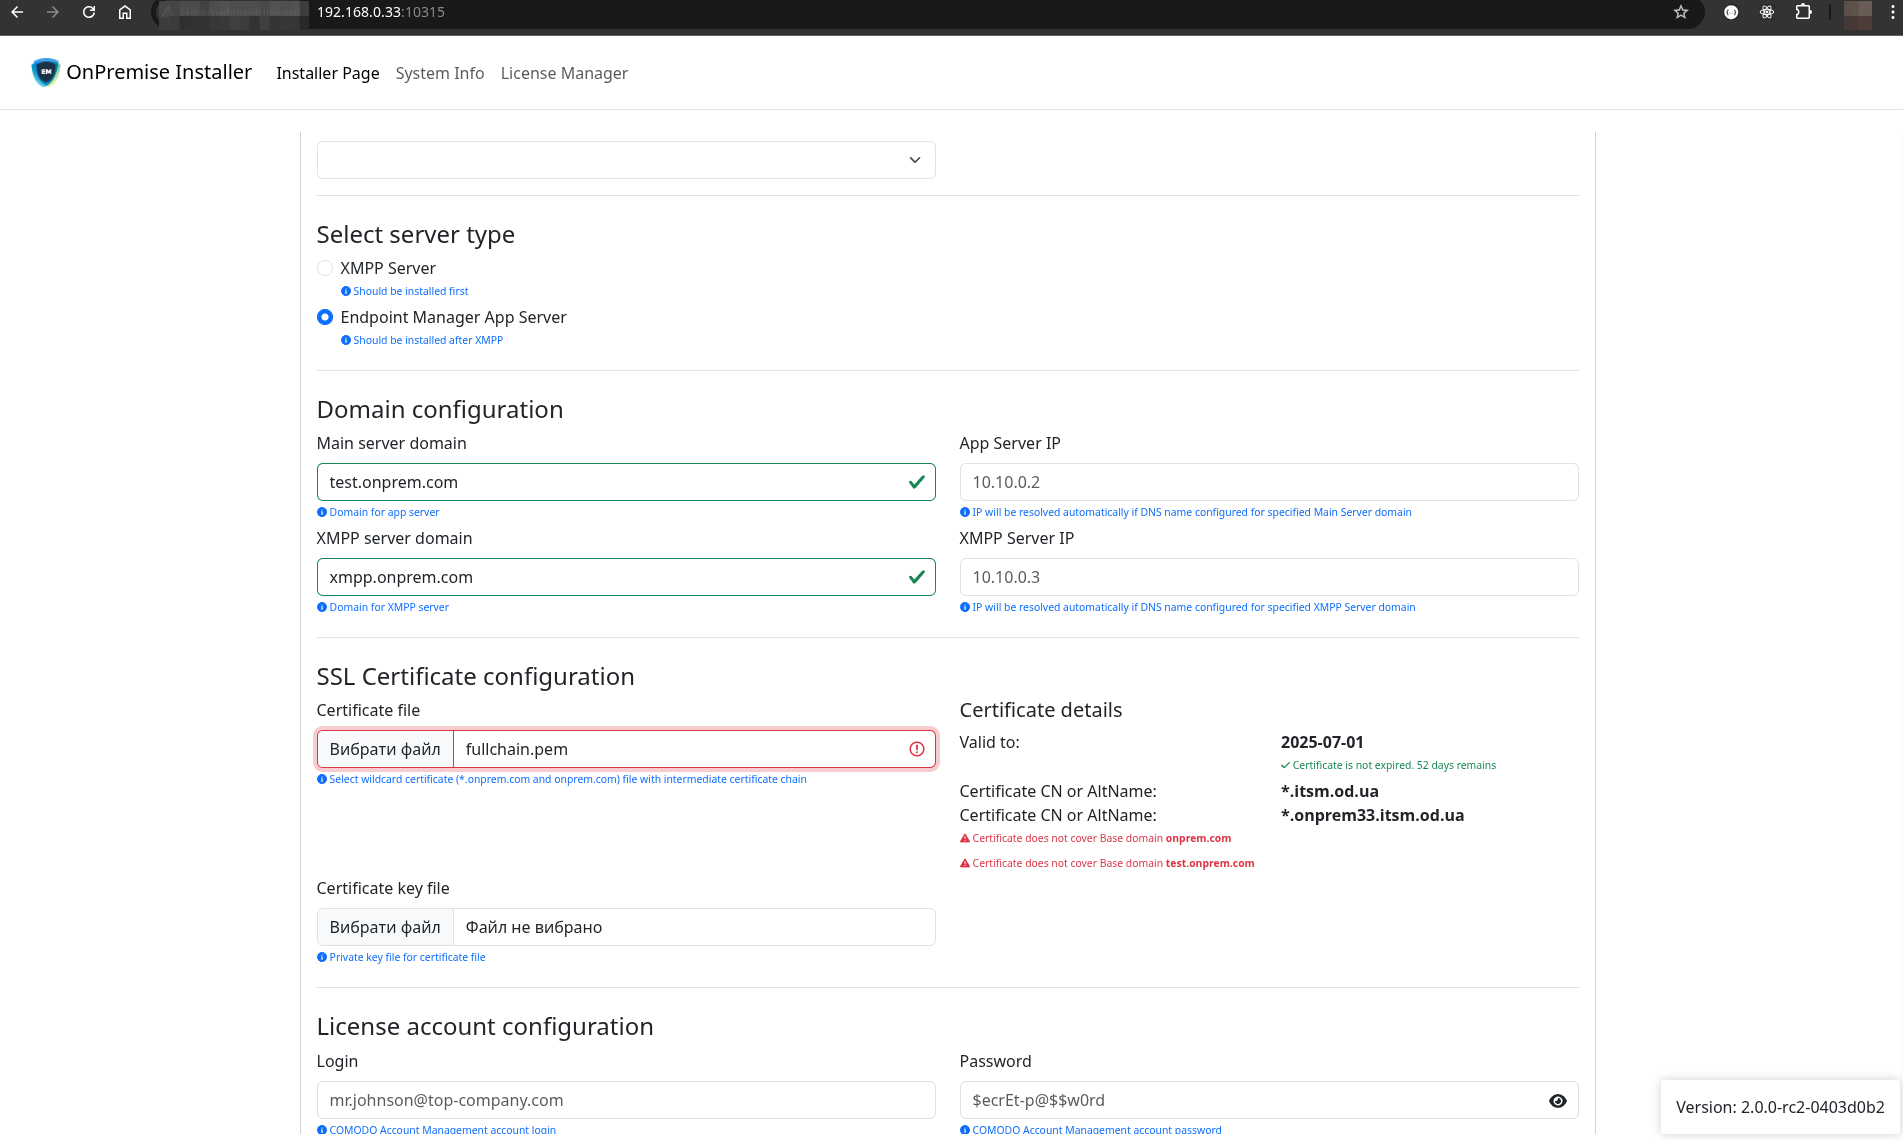Select Endpoint Manager App Server option
Image resolution: width=1903 pixels, height=1140 pixels.
coord(325,317)
